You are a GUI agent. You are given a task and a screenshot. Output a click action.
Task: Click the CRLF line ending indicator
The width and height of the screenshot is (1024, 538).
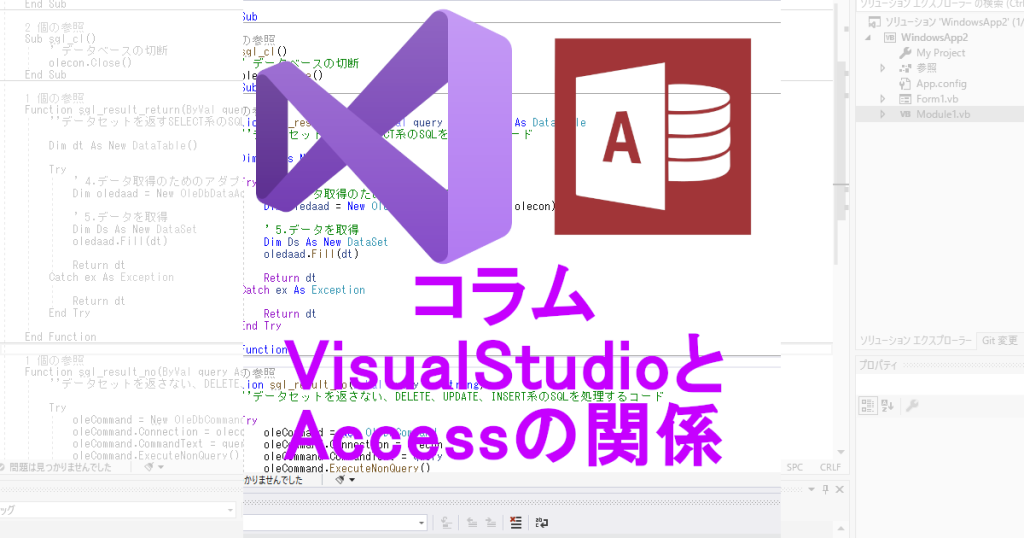829,467
